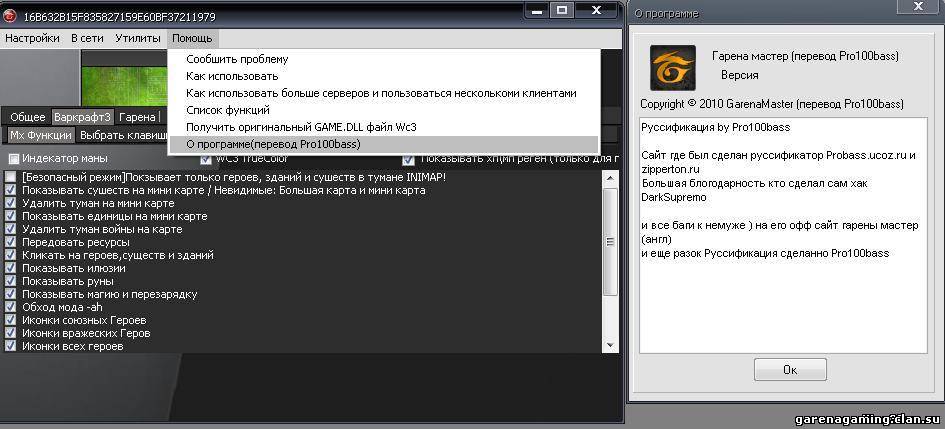The image size is (945, 429).
Task: Toggle Кликать на героев,существ и зданий
Action: pyautogui.click(x=10, y=255)
